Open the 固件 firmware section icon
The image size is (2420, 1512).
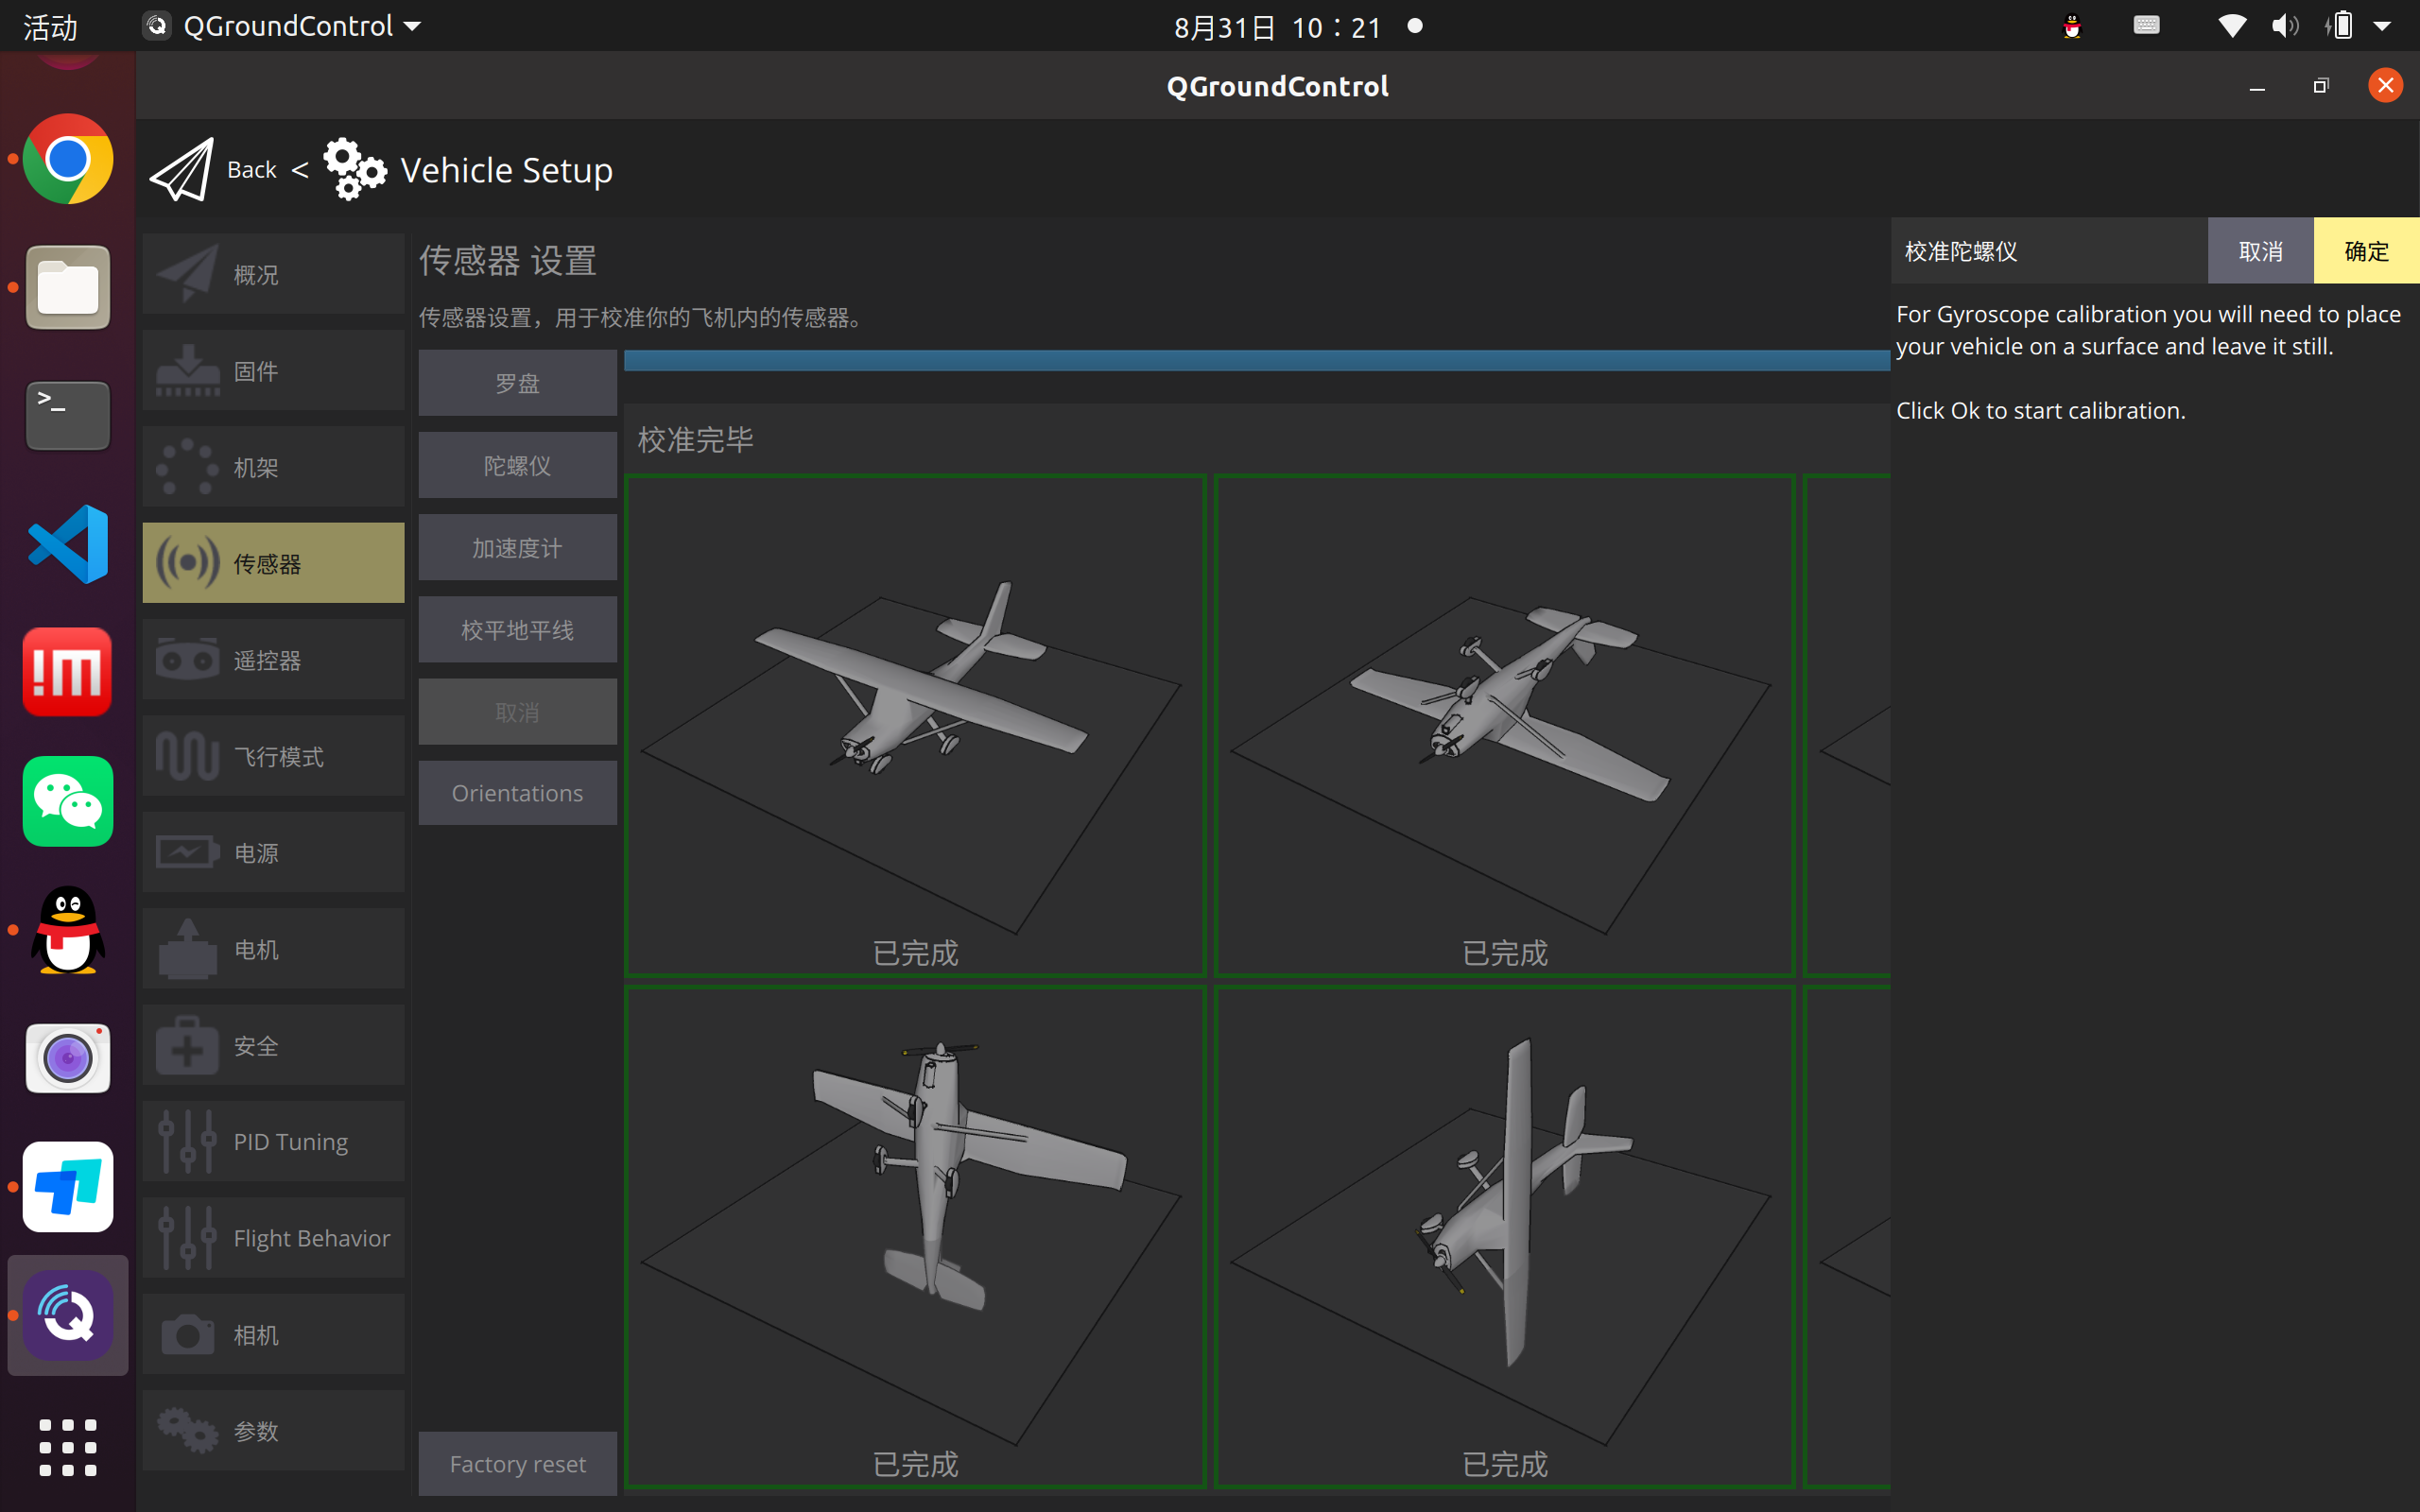[187, 371]
